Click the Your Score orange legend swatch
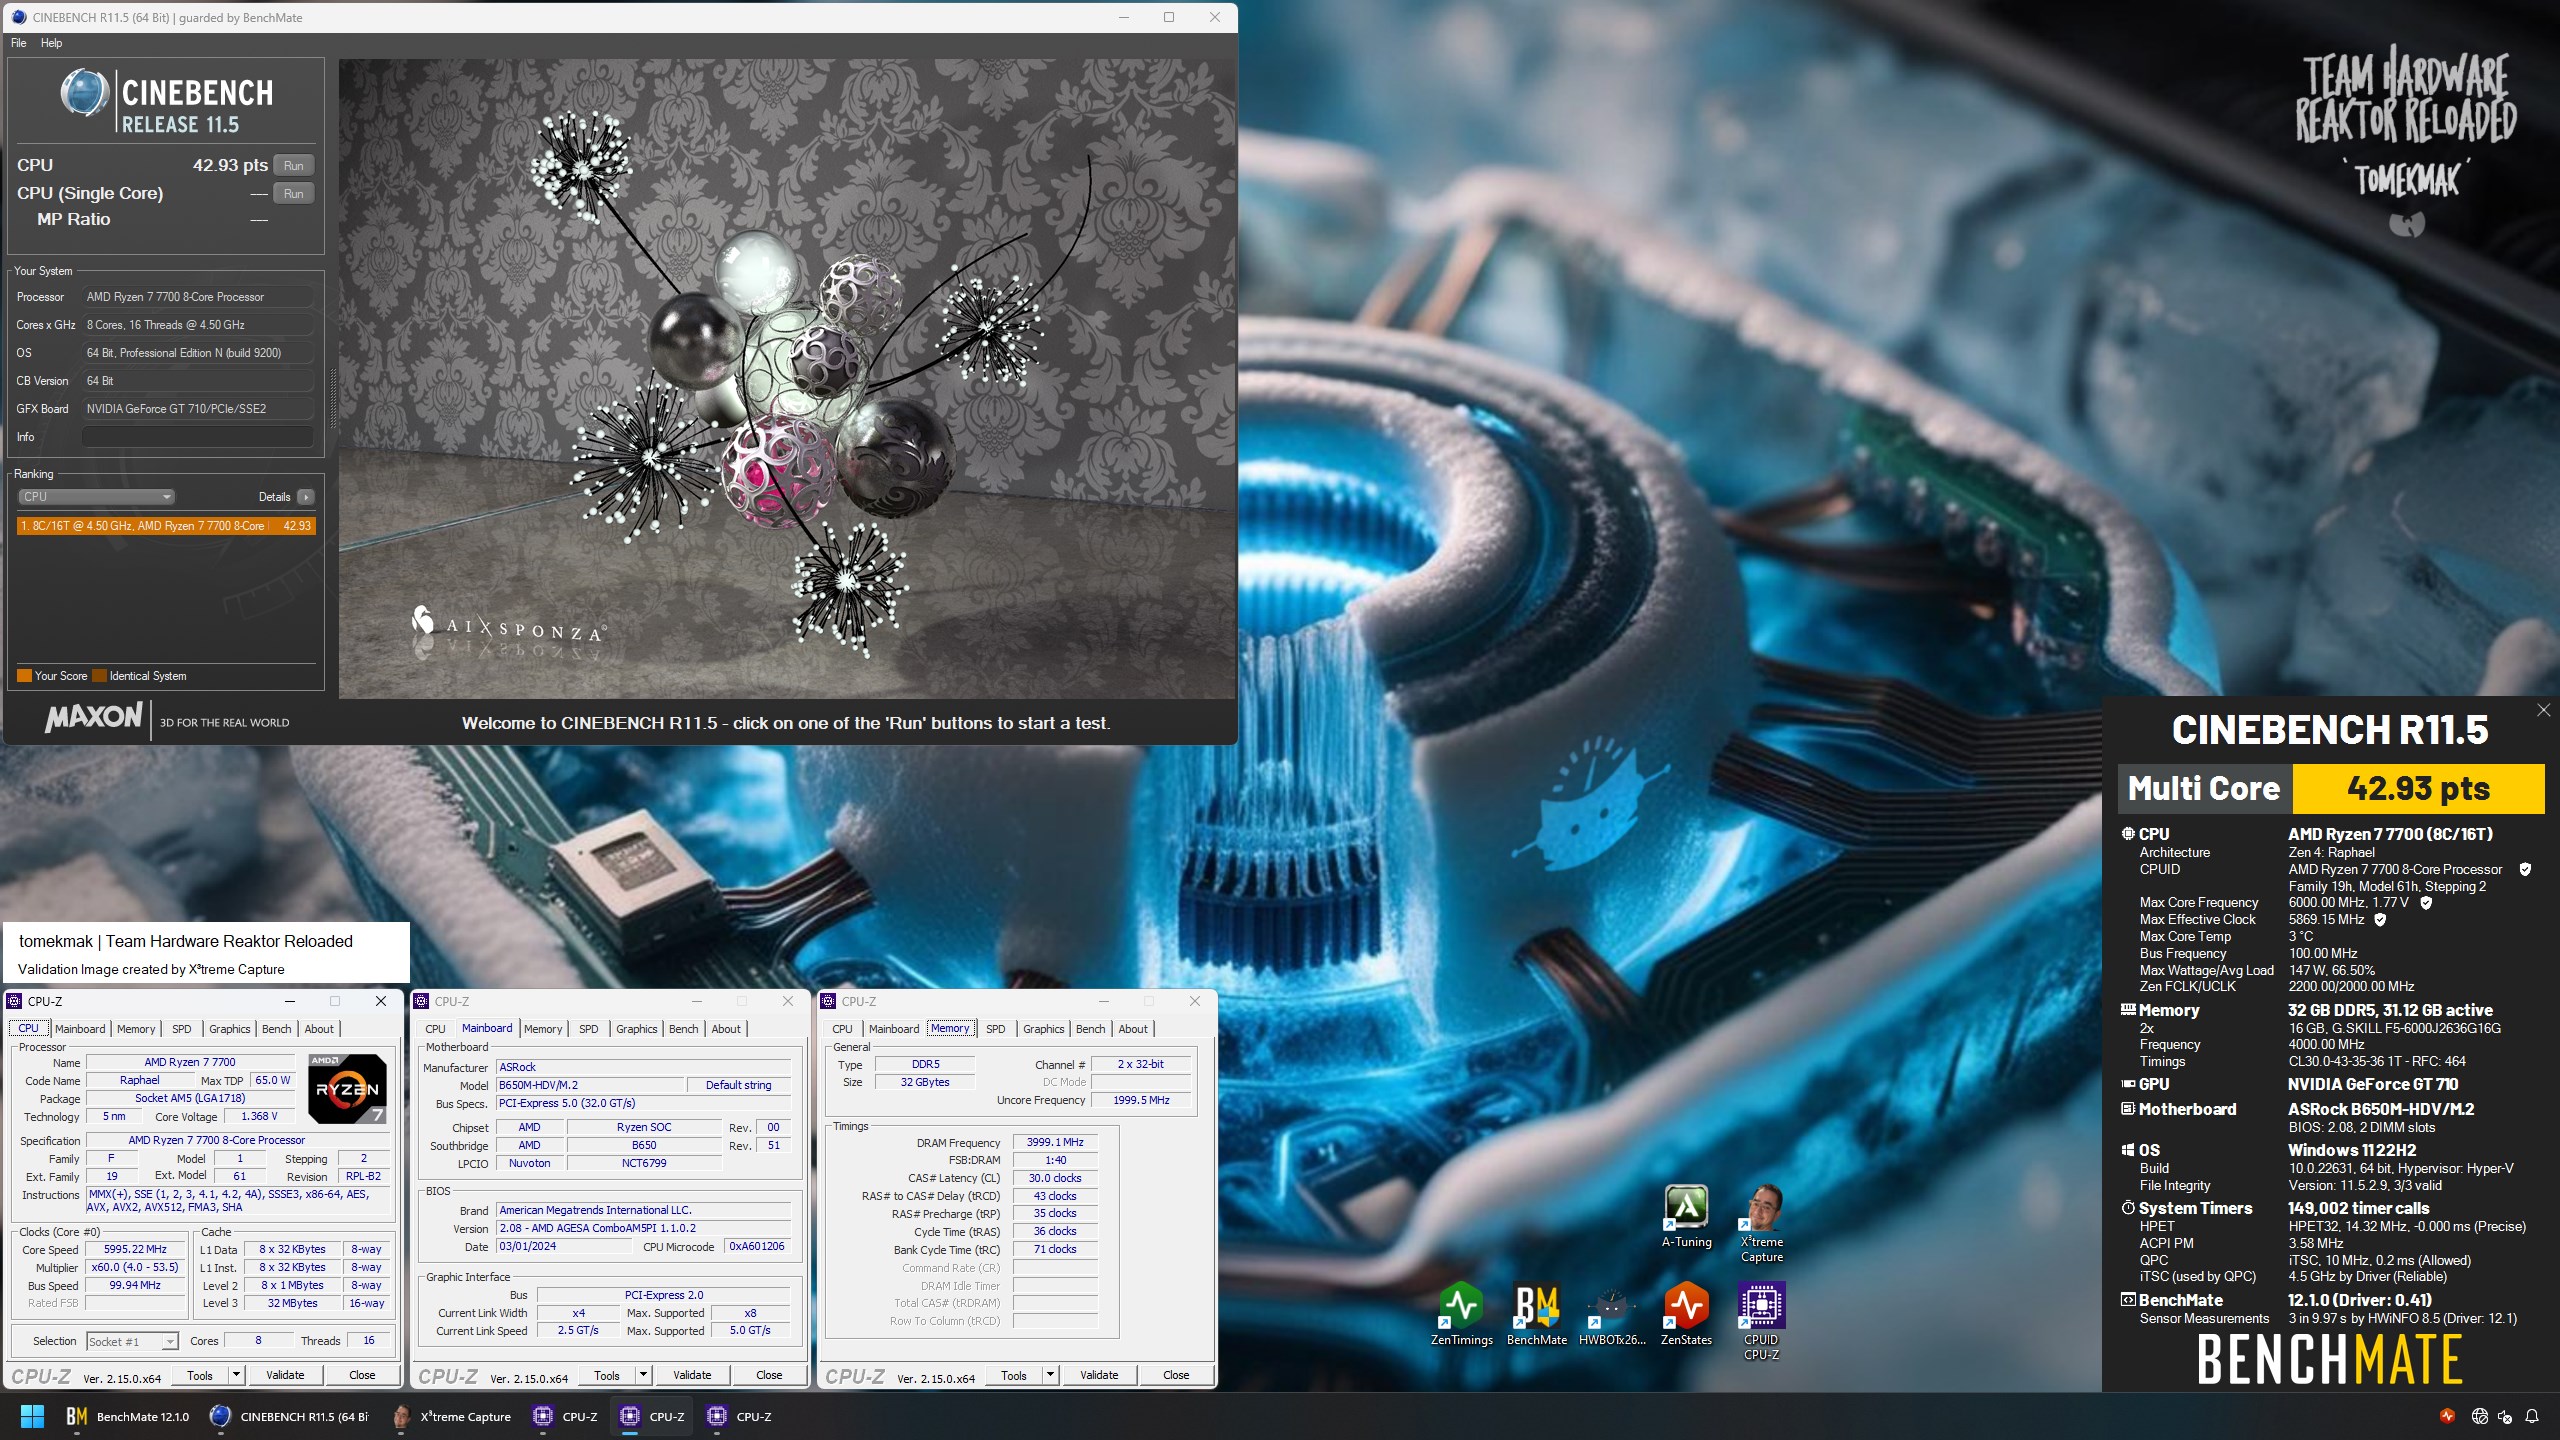The image size is (2560, 1440). pos(24,676)
